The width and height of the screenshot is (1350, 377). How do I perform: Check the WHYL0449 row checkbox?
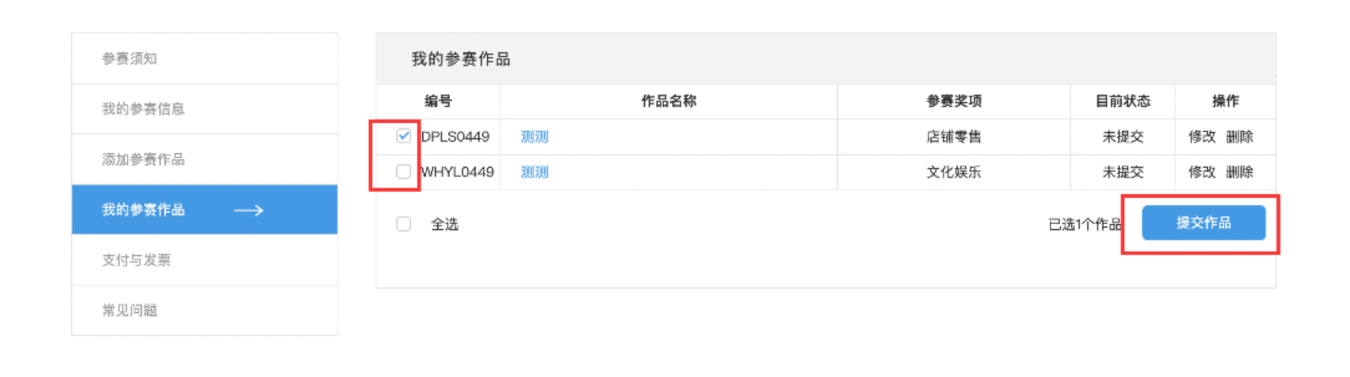(404, 172)
